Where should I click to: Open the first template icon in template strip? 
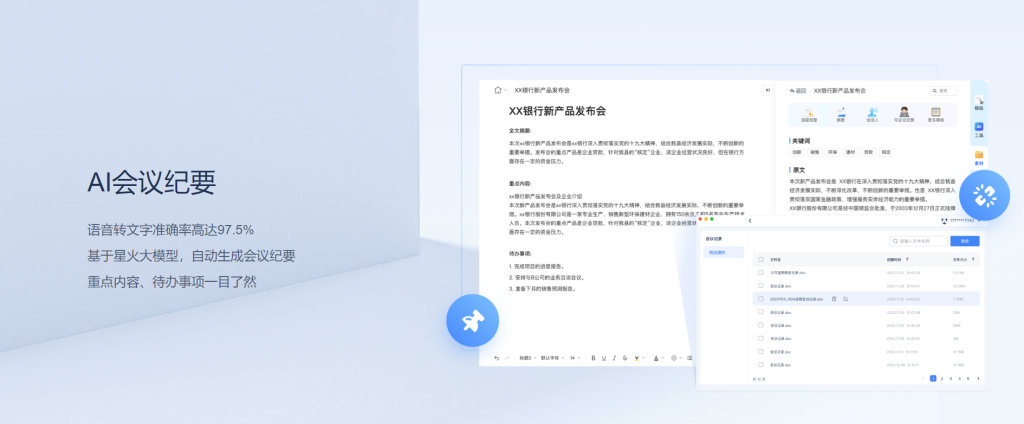click(808, 112)
